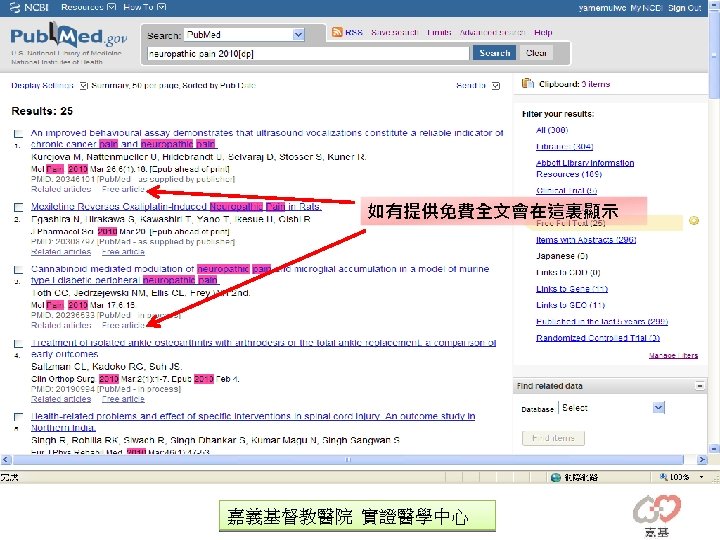Filter by Randomized Controlled Trial
Viewport: 720px width, 540px height.
pyautogui.click(x=598, y=338)
